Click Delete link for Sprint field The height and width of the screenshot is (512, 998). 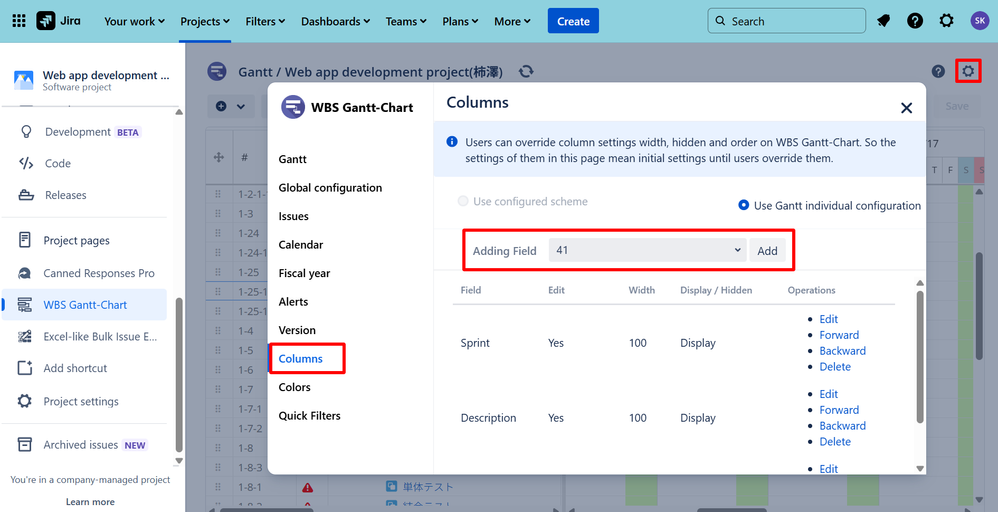(835, 367)
